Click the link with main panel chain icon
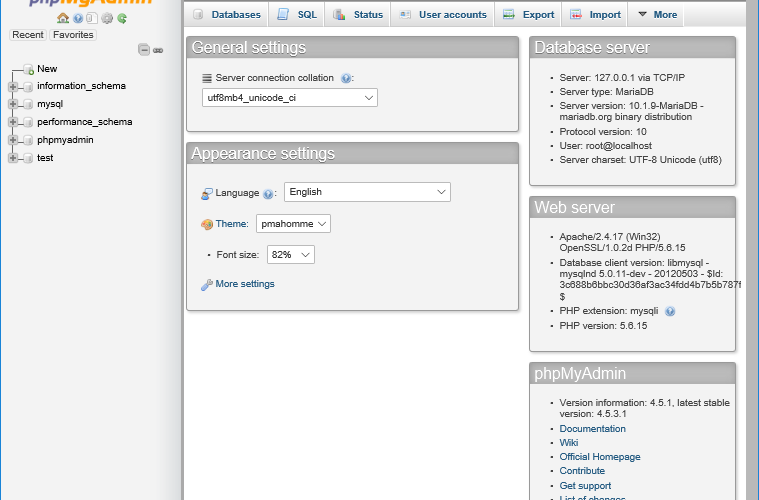 pos(158,50)
